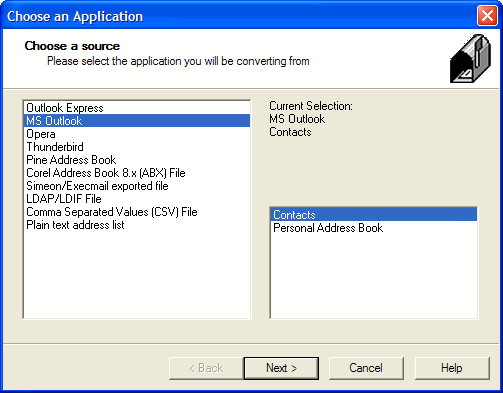Click the Next > button
This screenshot has height=393, width=503.
[x=281, y=368]
